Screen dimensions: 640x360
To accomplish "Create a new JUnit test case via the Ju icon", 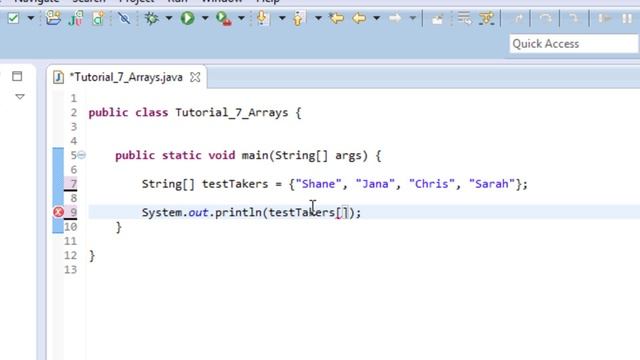I will [x=76, y=18].
